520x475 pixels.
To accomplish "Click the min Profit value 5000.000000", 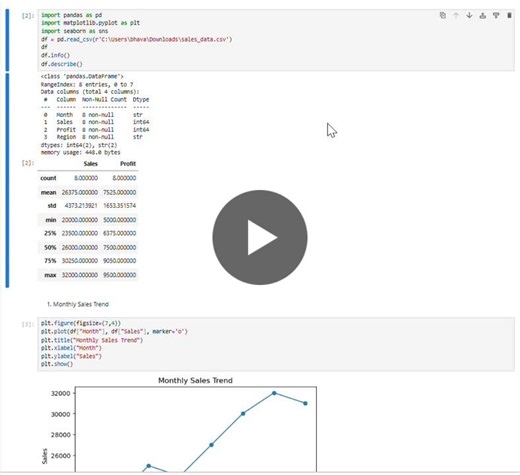I will (x=119, y=220).
